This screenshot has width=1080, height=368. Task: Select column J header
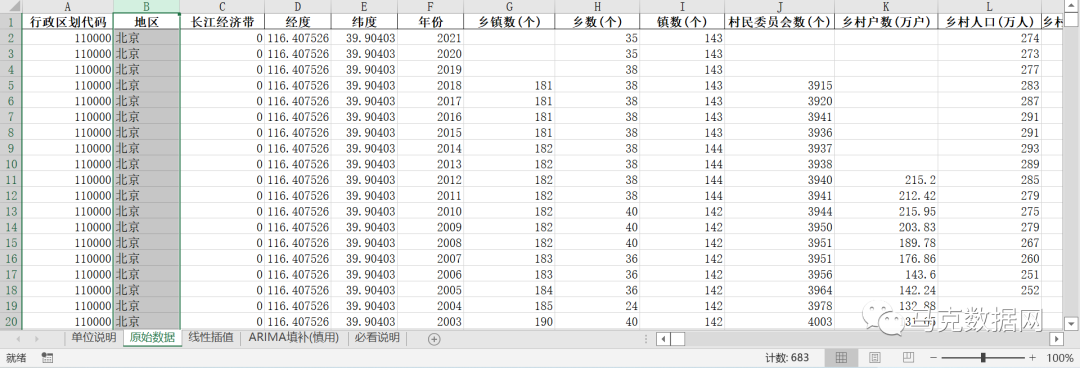tap(780, 6)
